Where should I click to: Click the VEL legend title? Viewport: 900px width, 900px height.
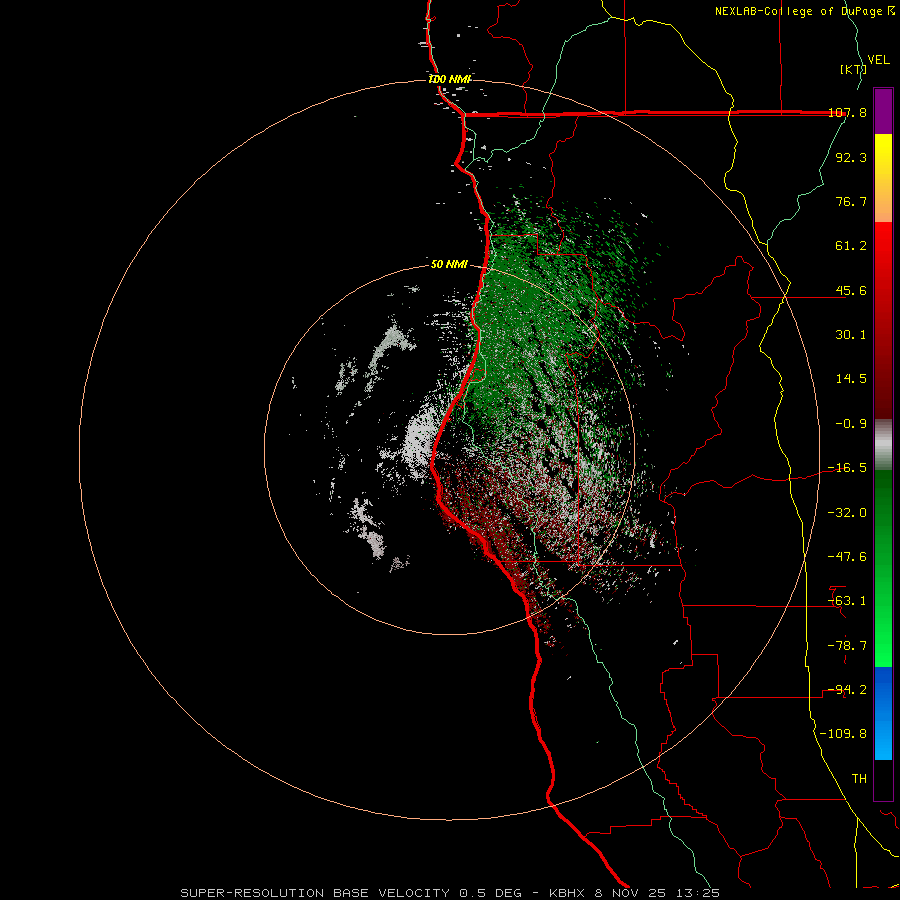(x=878, y=60)
